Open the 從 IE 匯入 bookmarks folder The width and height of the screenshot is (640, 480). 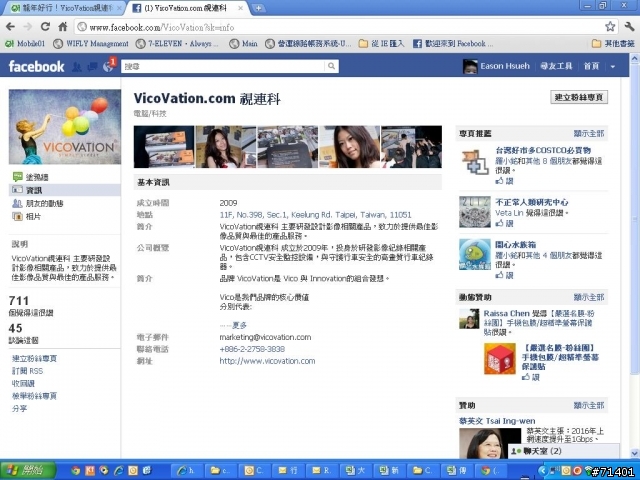(382, 43)
